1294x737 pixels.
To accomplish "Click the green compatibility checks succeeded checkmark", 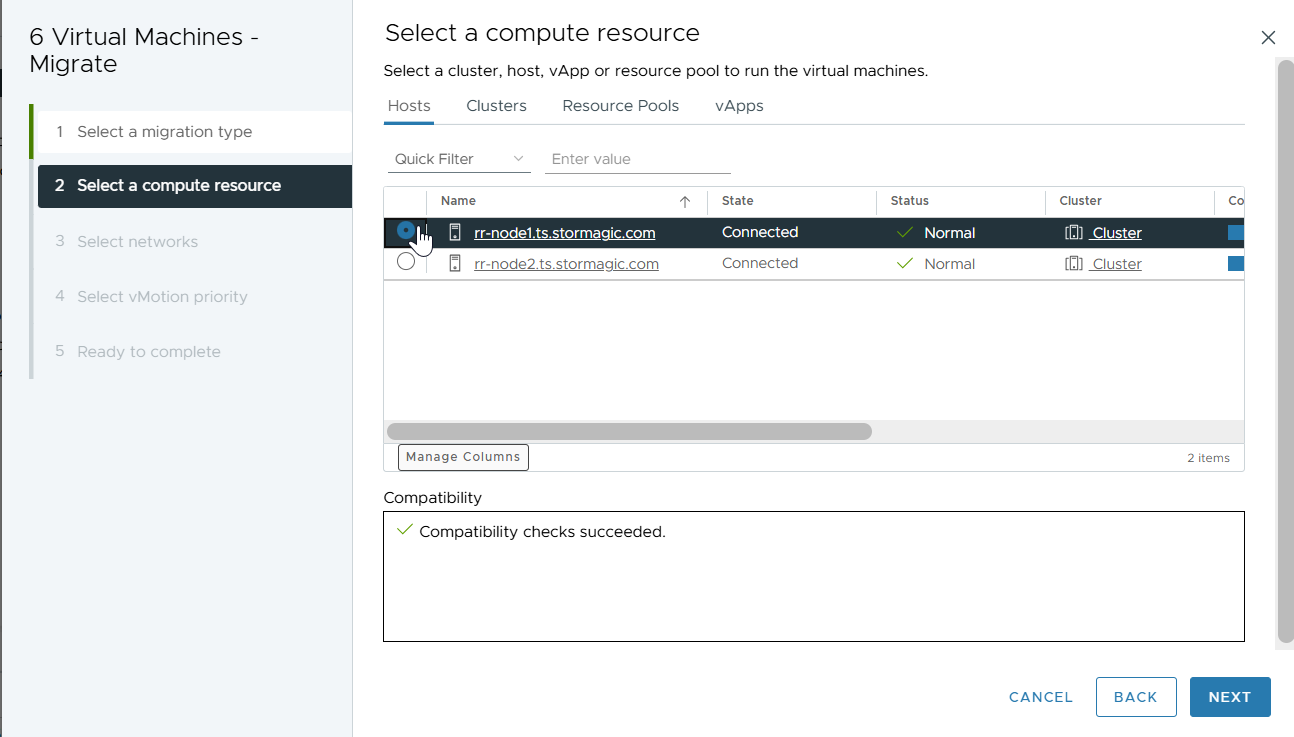I will coord(404,530).
